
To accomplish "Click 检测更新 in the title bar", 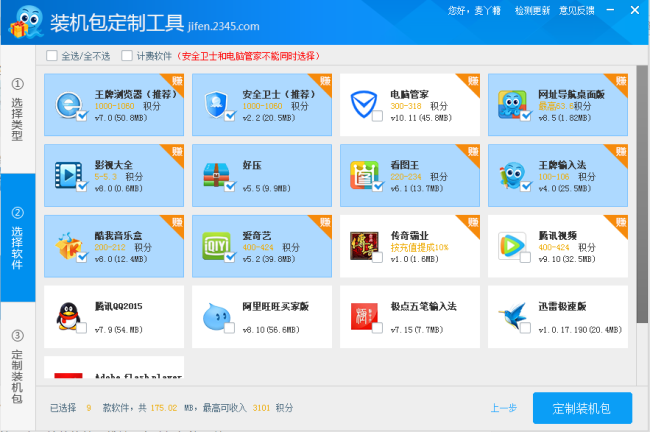I will tap(532, 10).
